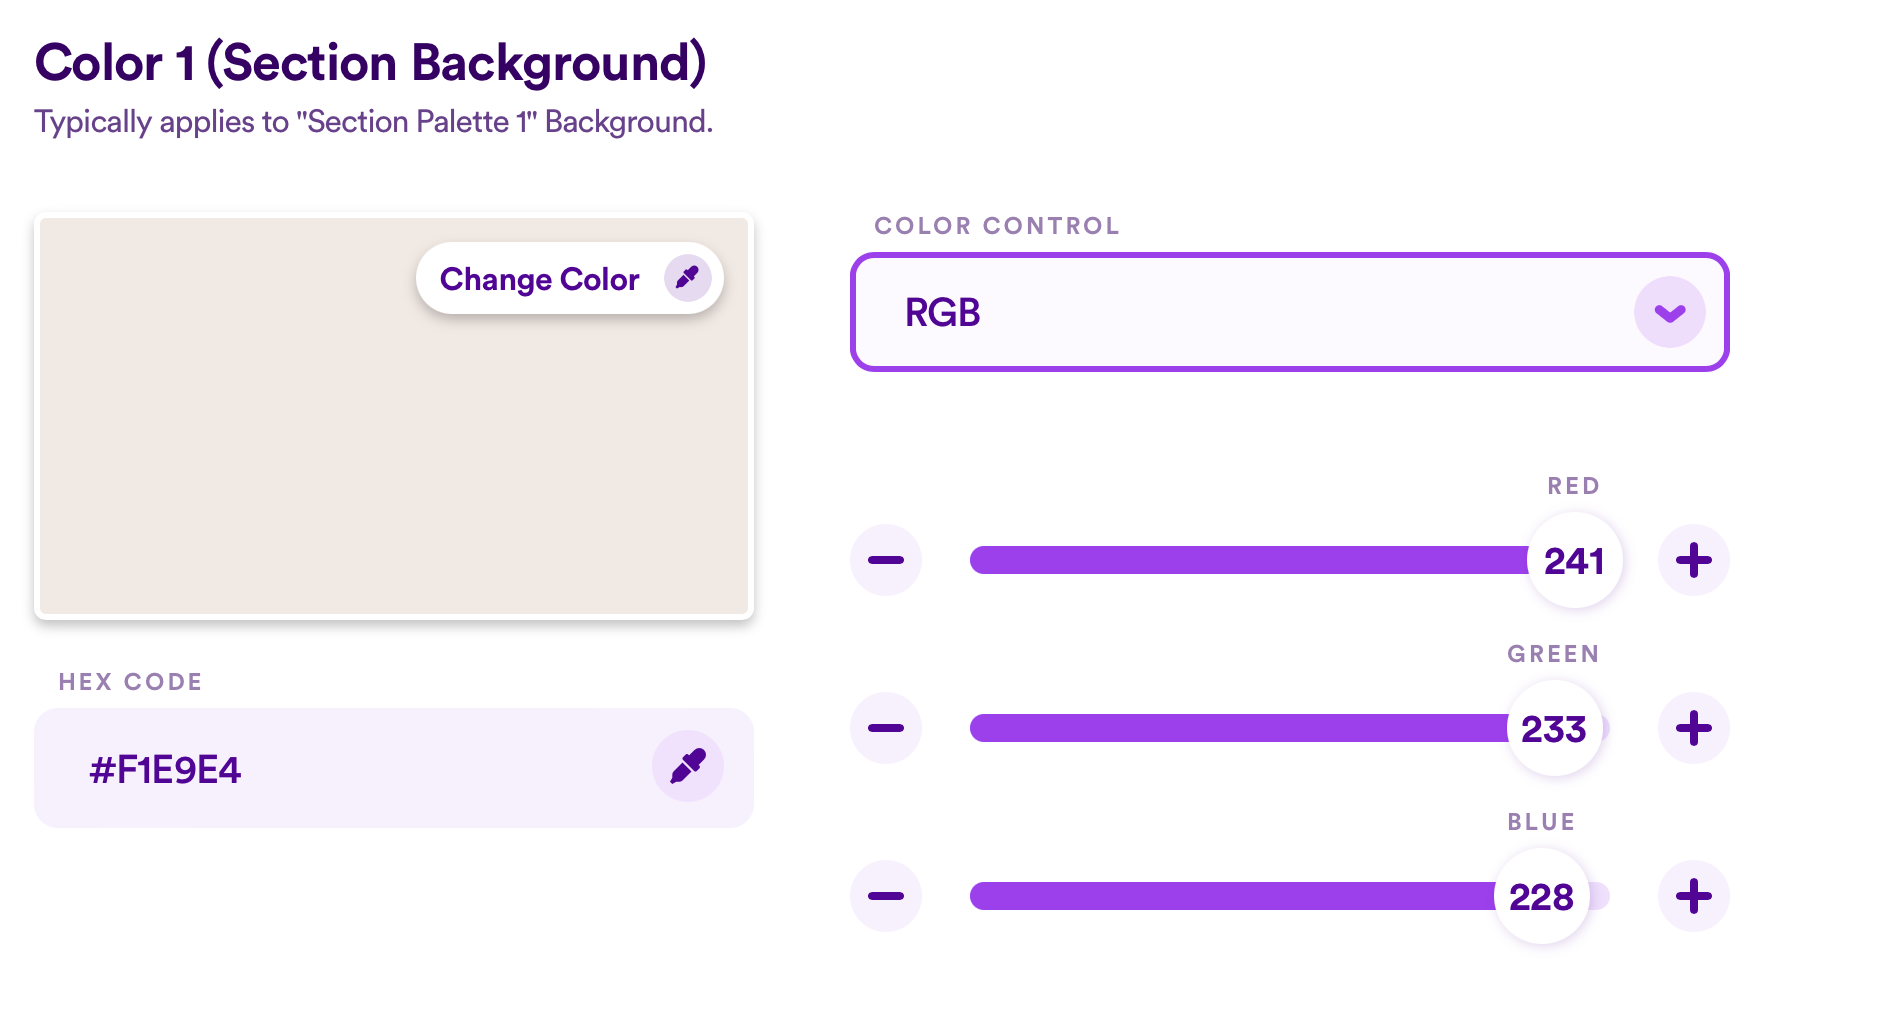Decrease Blue value with minus button

886,896
